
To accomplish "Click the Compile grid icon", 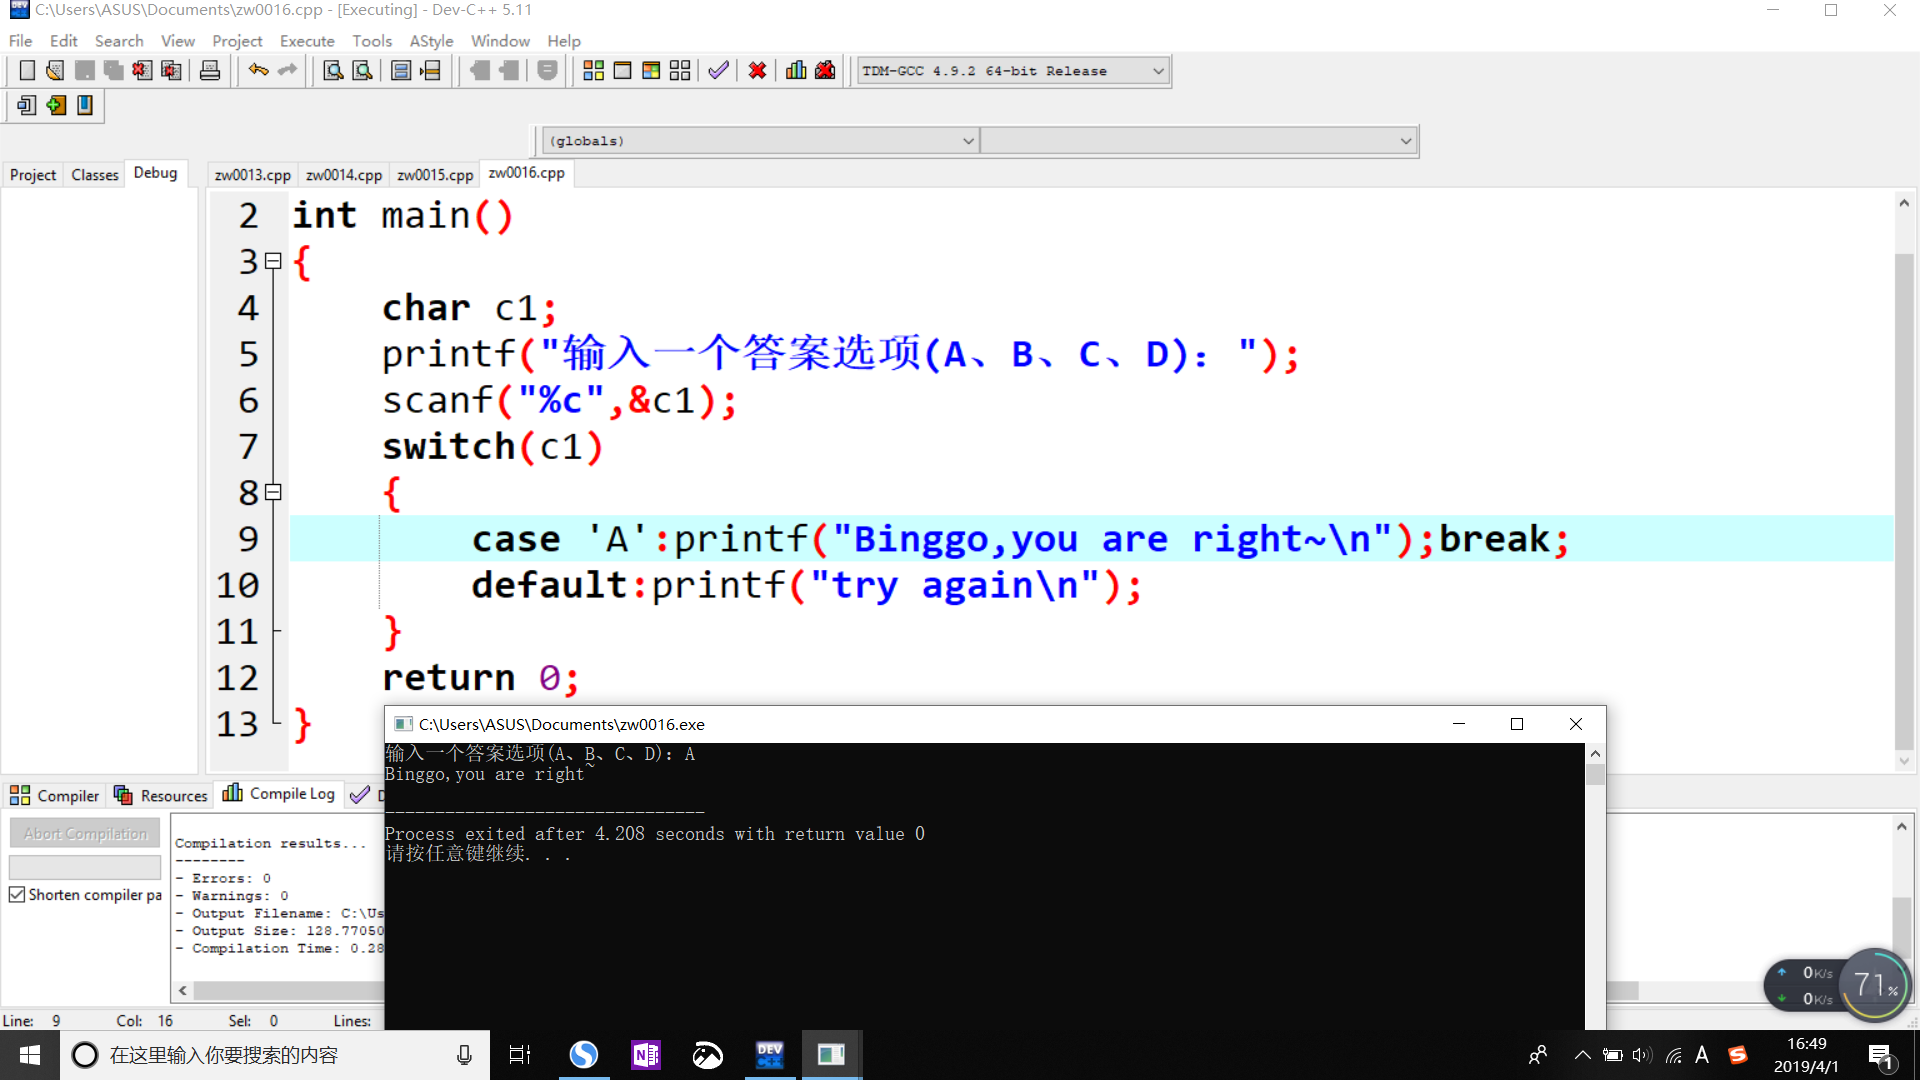I will tap(593, 71).
